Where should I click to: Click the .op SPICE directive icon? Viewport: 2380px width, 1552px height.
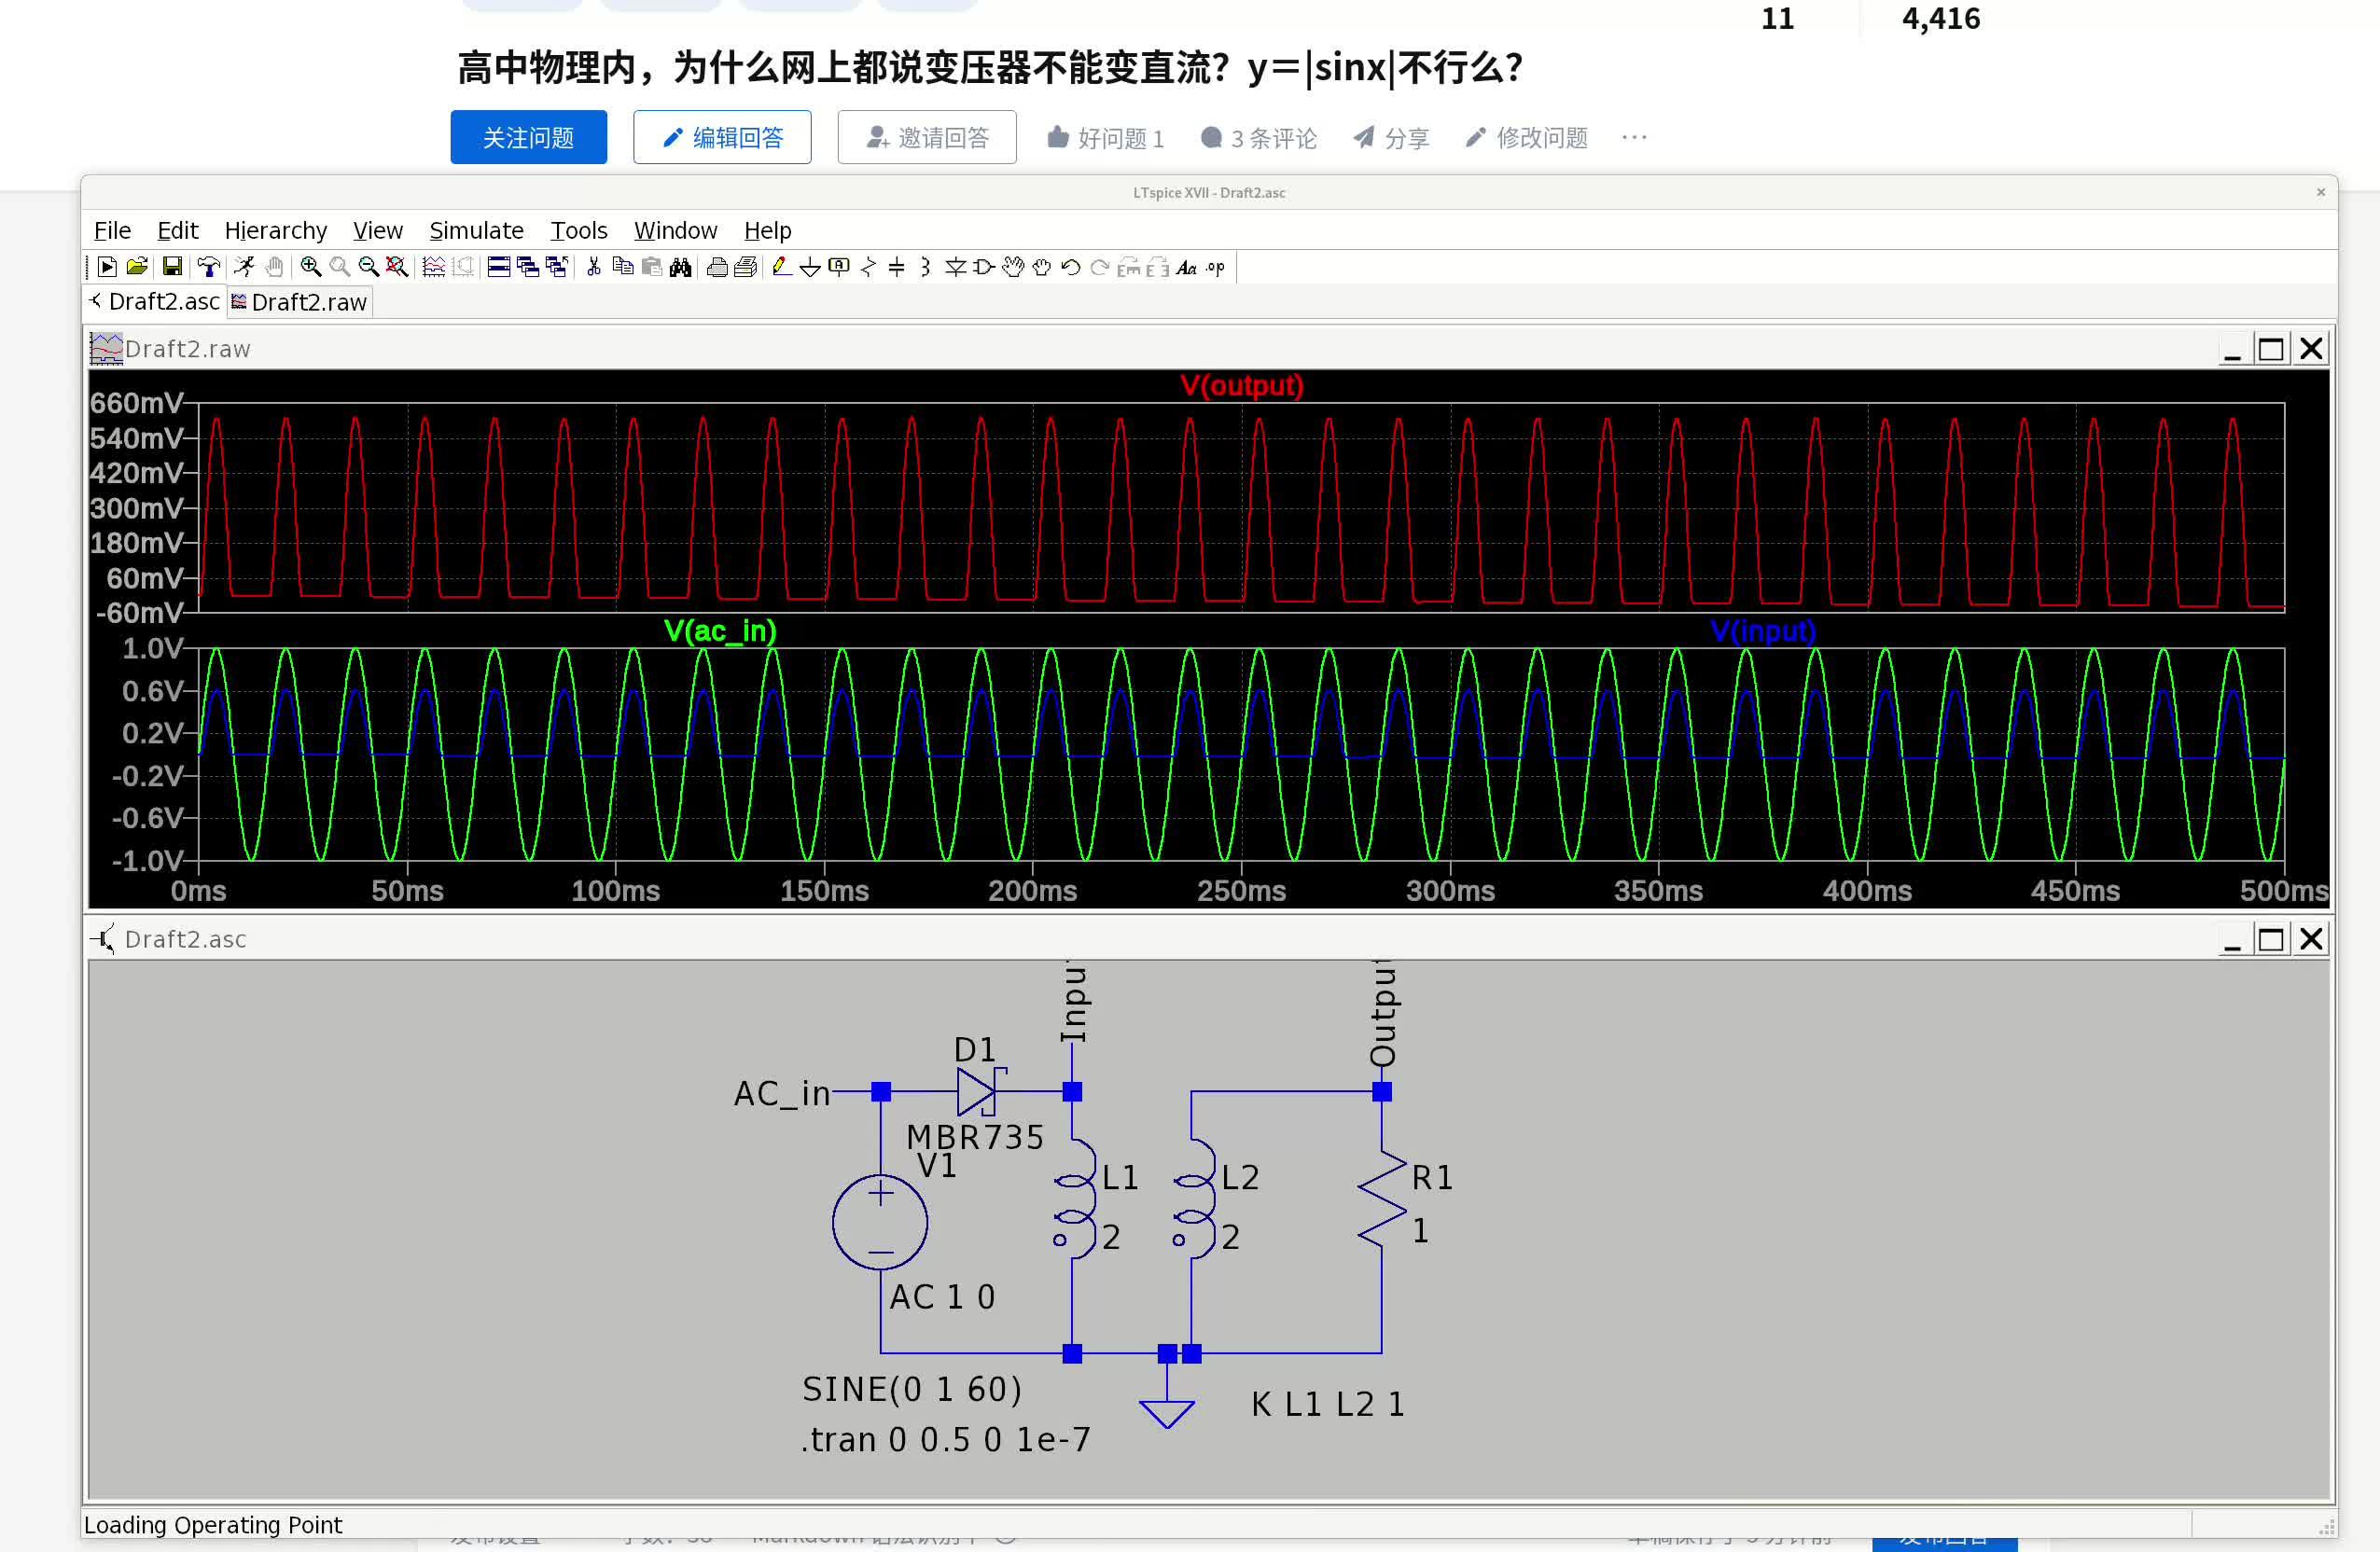click(x=1216, y=267)
